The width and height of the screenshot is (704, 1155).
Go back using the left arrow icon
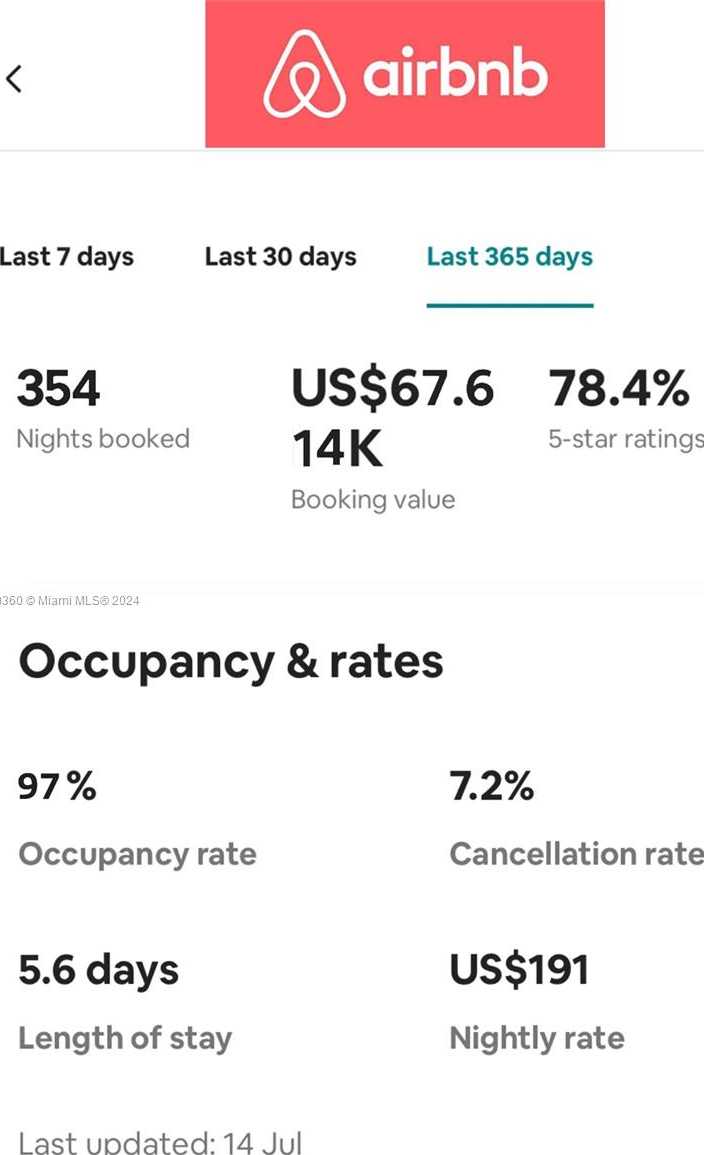point(14,78)
